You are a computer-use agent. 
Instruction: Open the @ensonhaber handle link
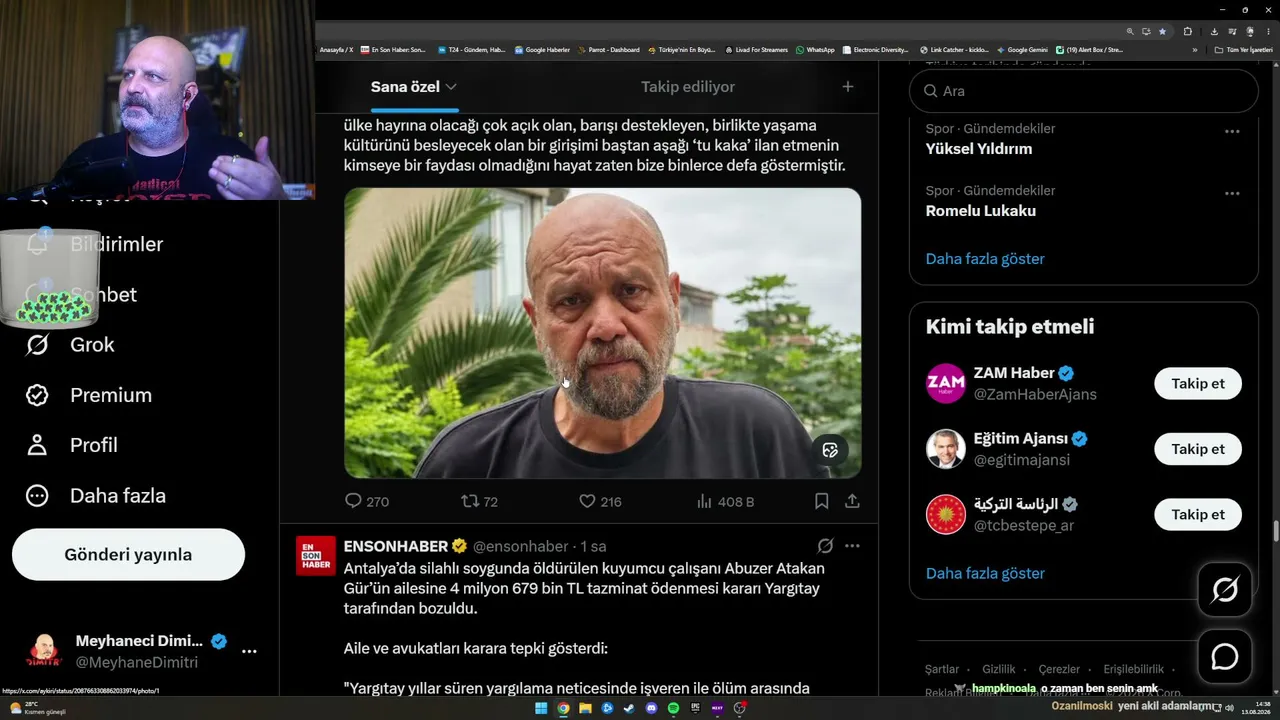[520, 546]
